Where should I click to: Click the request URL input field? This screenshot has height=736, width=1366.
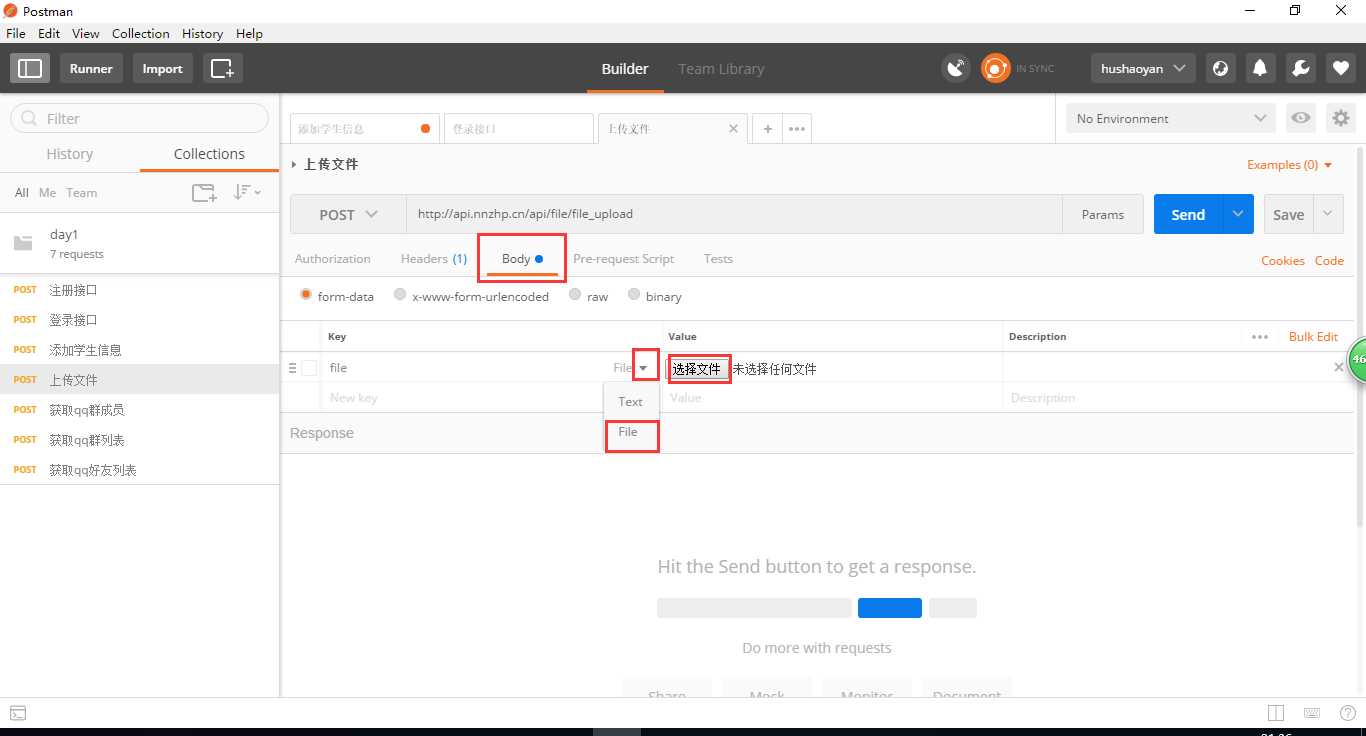pos(734,214)
